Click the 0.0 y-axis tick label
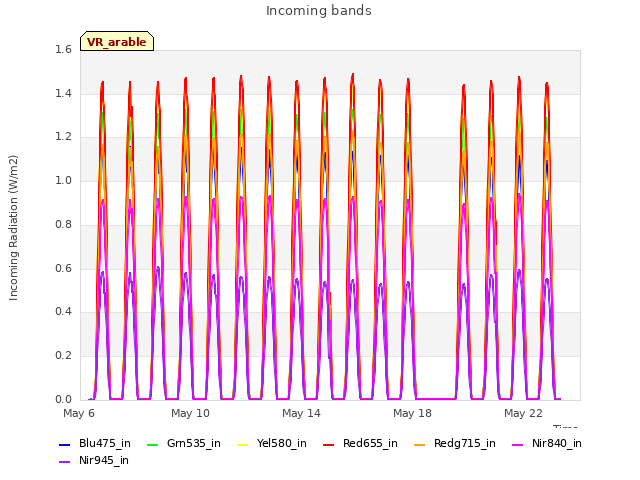640x480 pixels. click(x=63, y=399)
